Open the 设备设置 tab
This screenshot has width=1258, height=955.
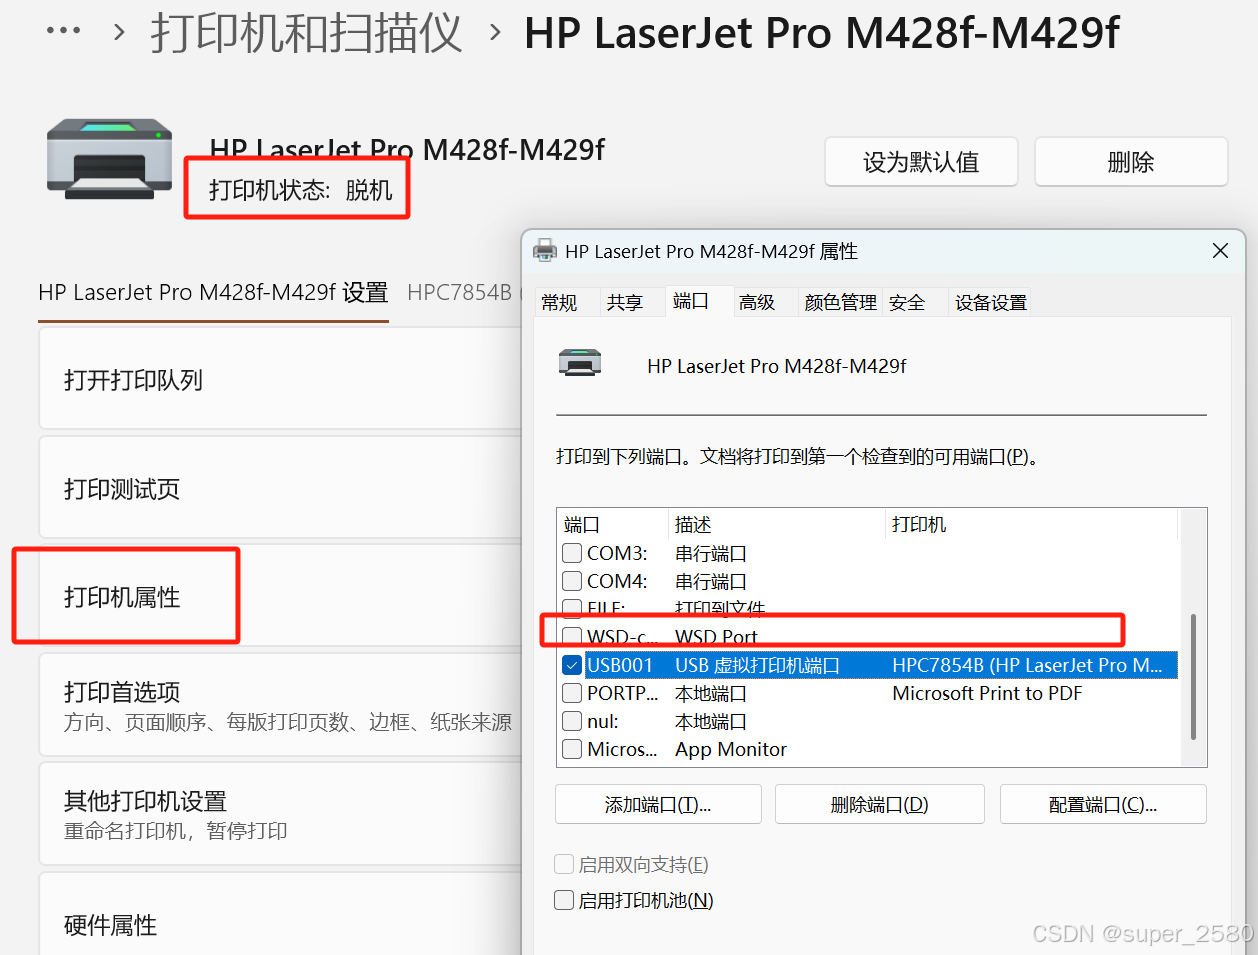(991, 302)
